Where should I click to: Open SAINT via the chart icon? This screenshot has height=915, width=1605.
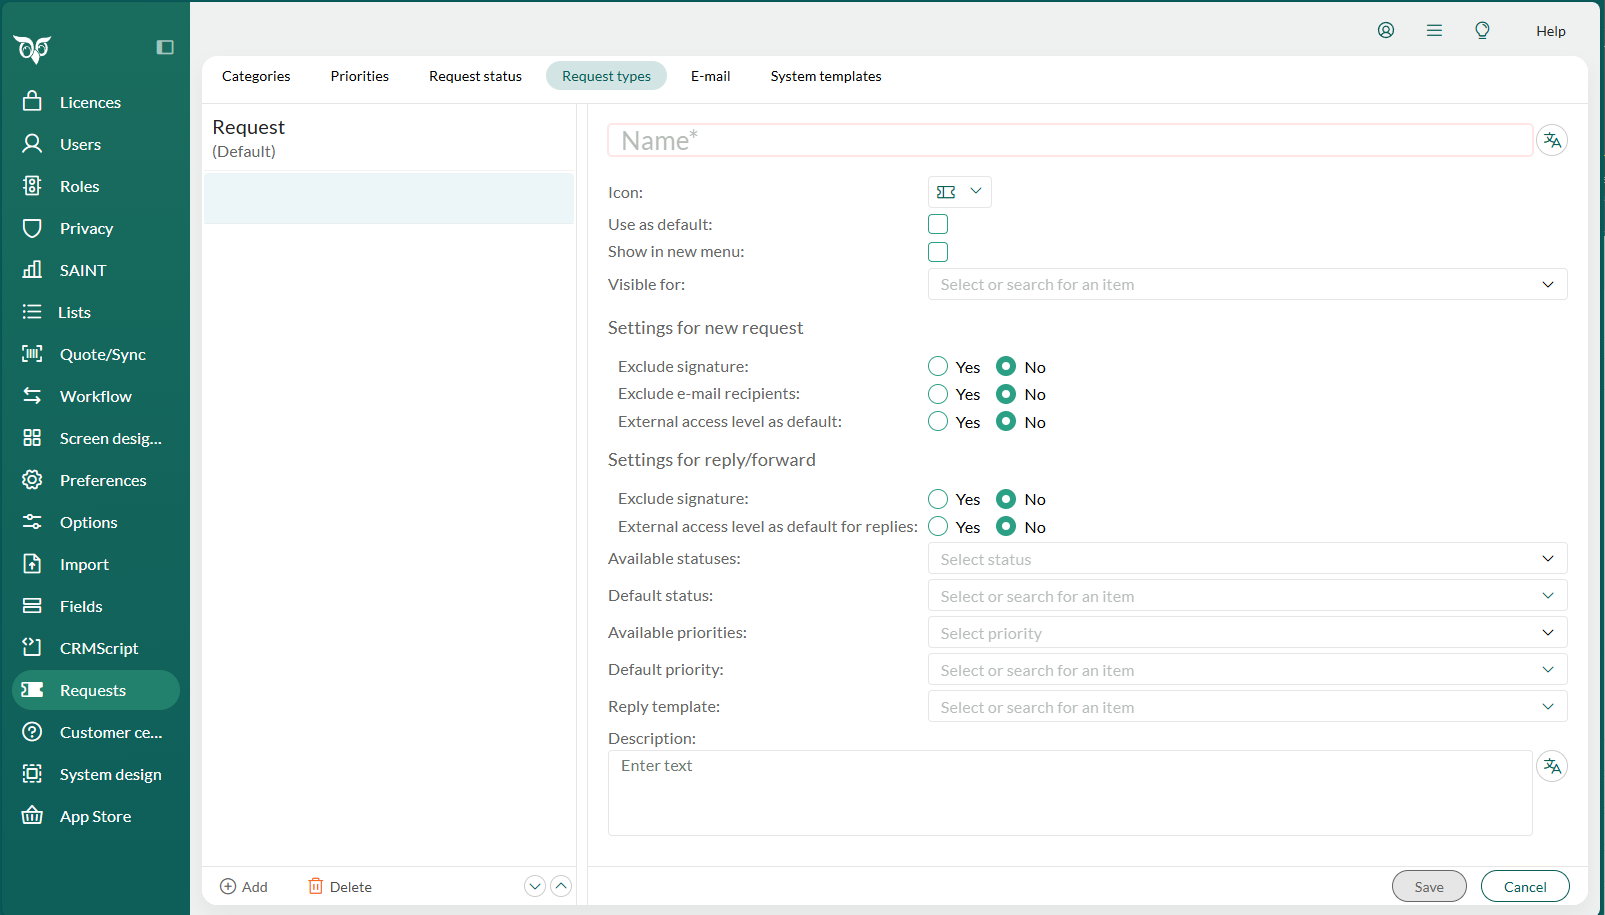tap(32, 270)
